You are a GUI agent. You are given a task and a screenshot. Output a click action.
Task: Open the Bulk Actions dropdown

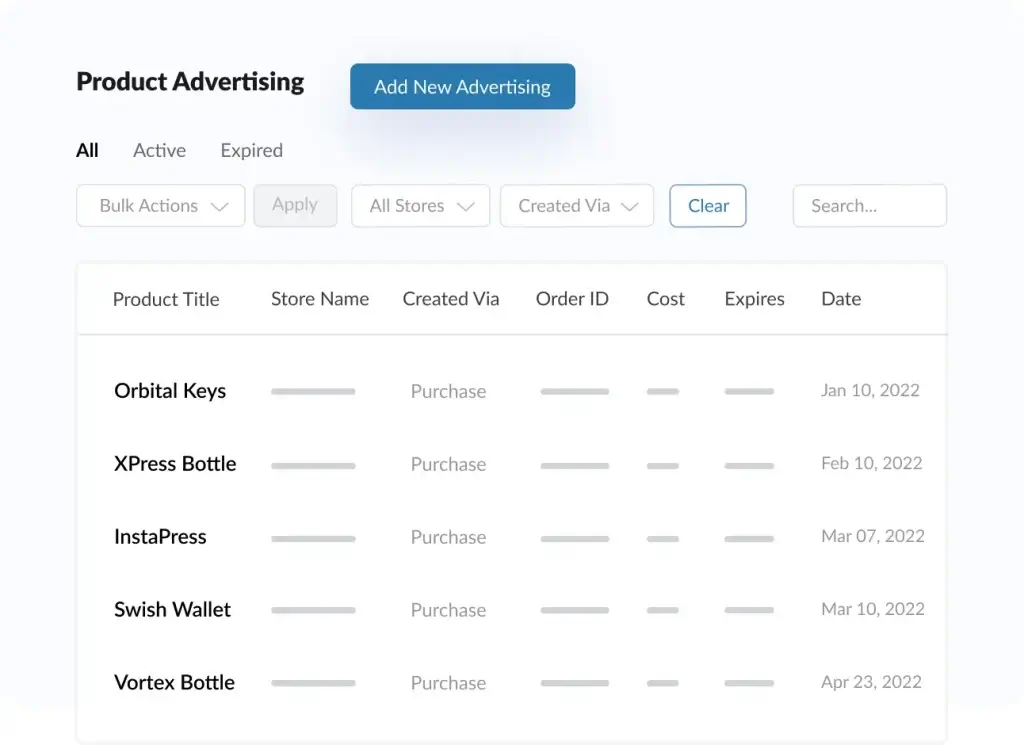point(161,206)
